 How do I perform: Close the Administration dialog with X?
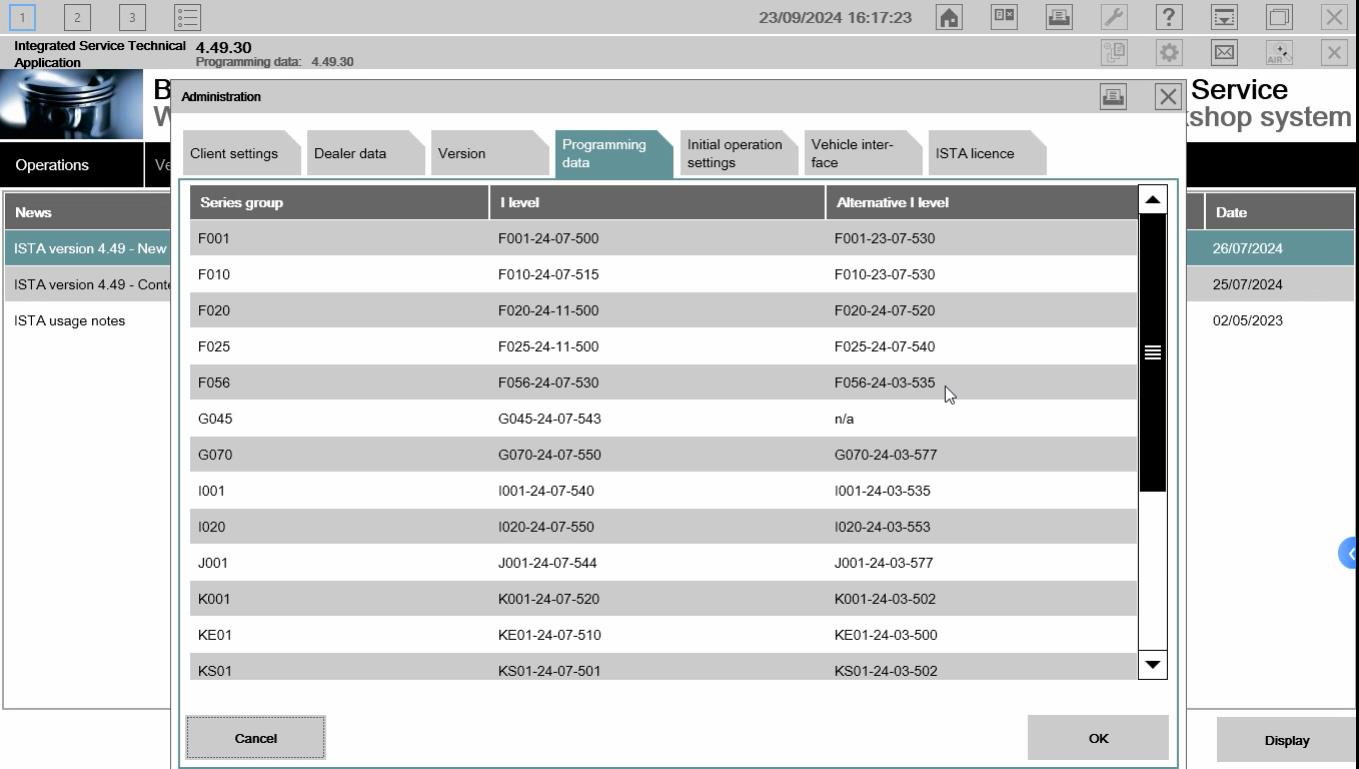[x=1168, y=97]
